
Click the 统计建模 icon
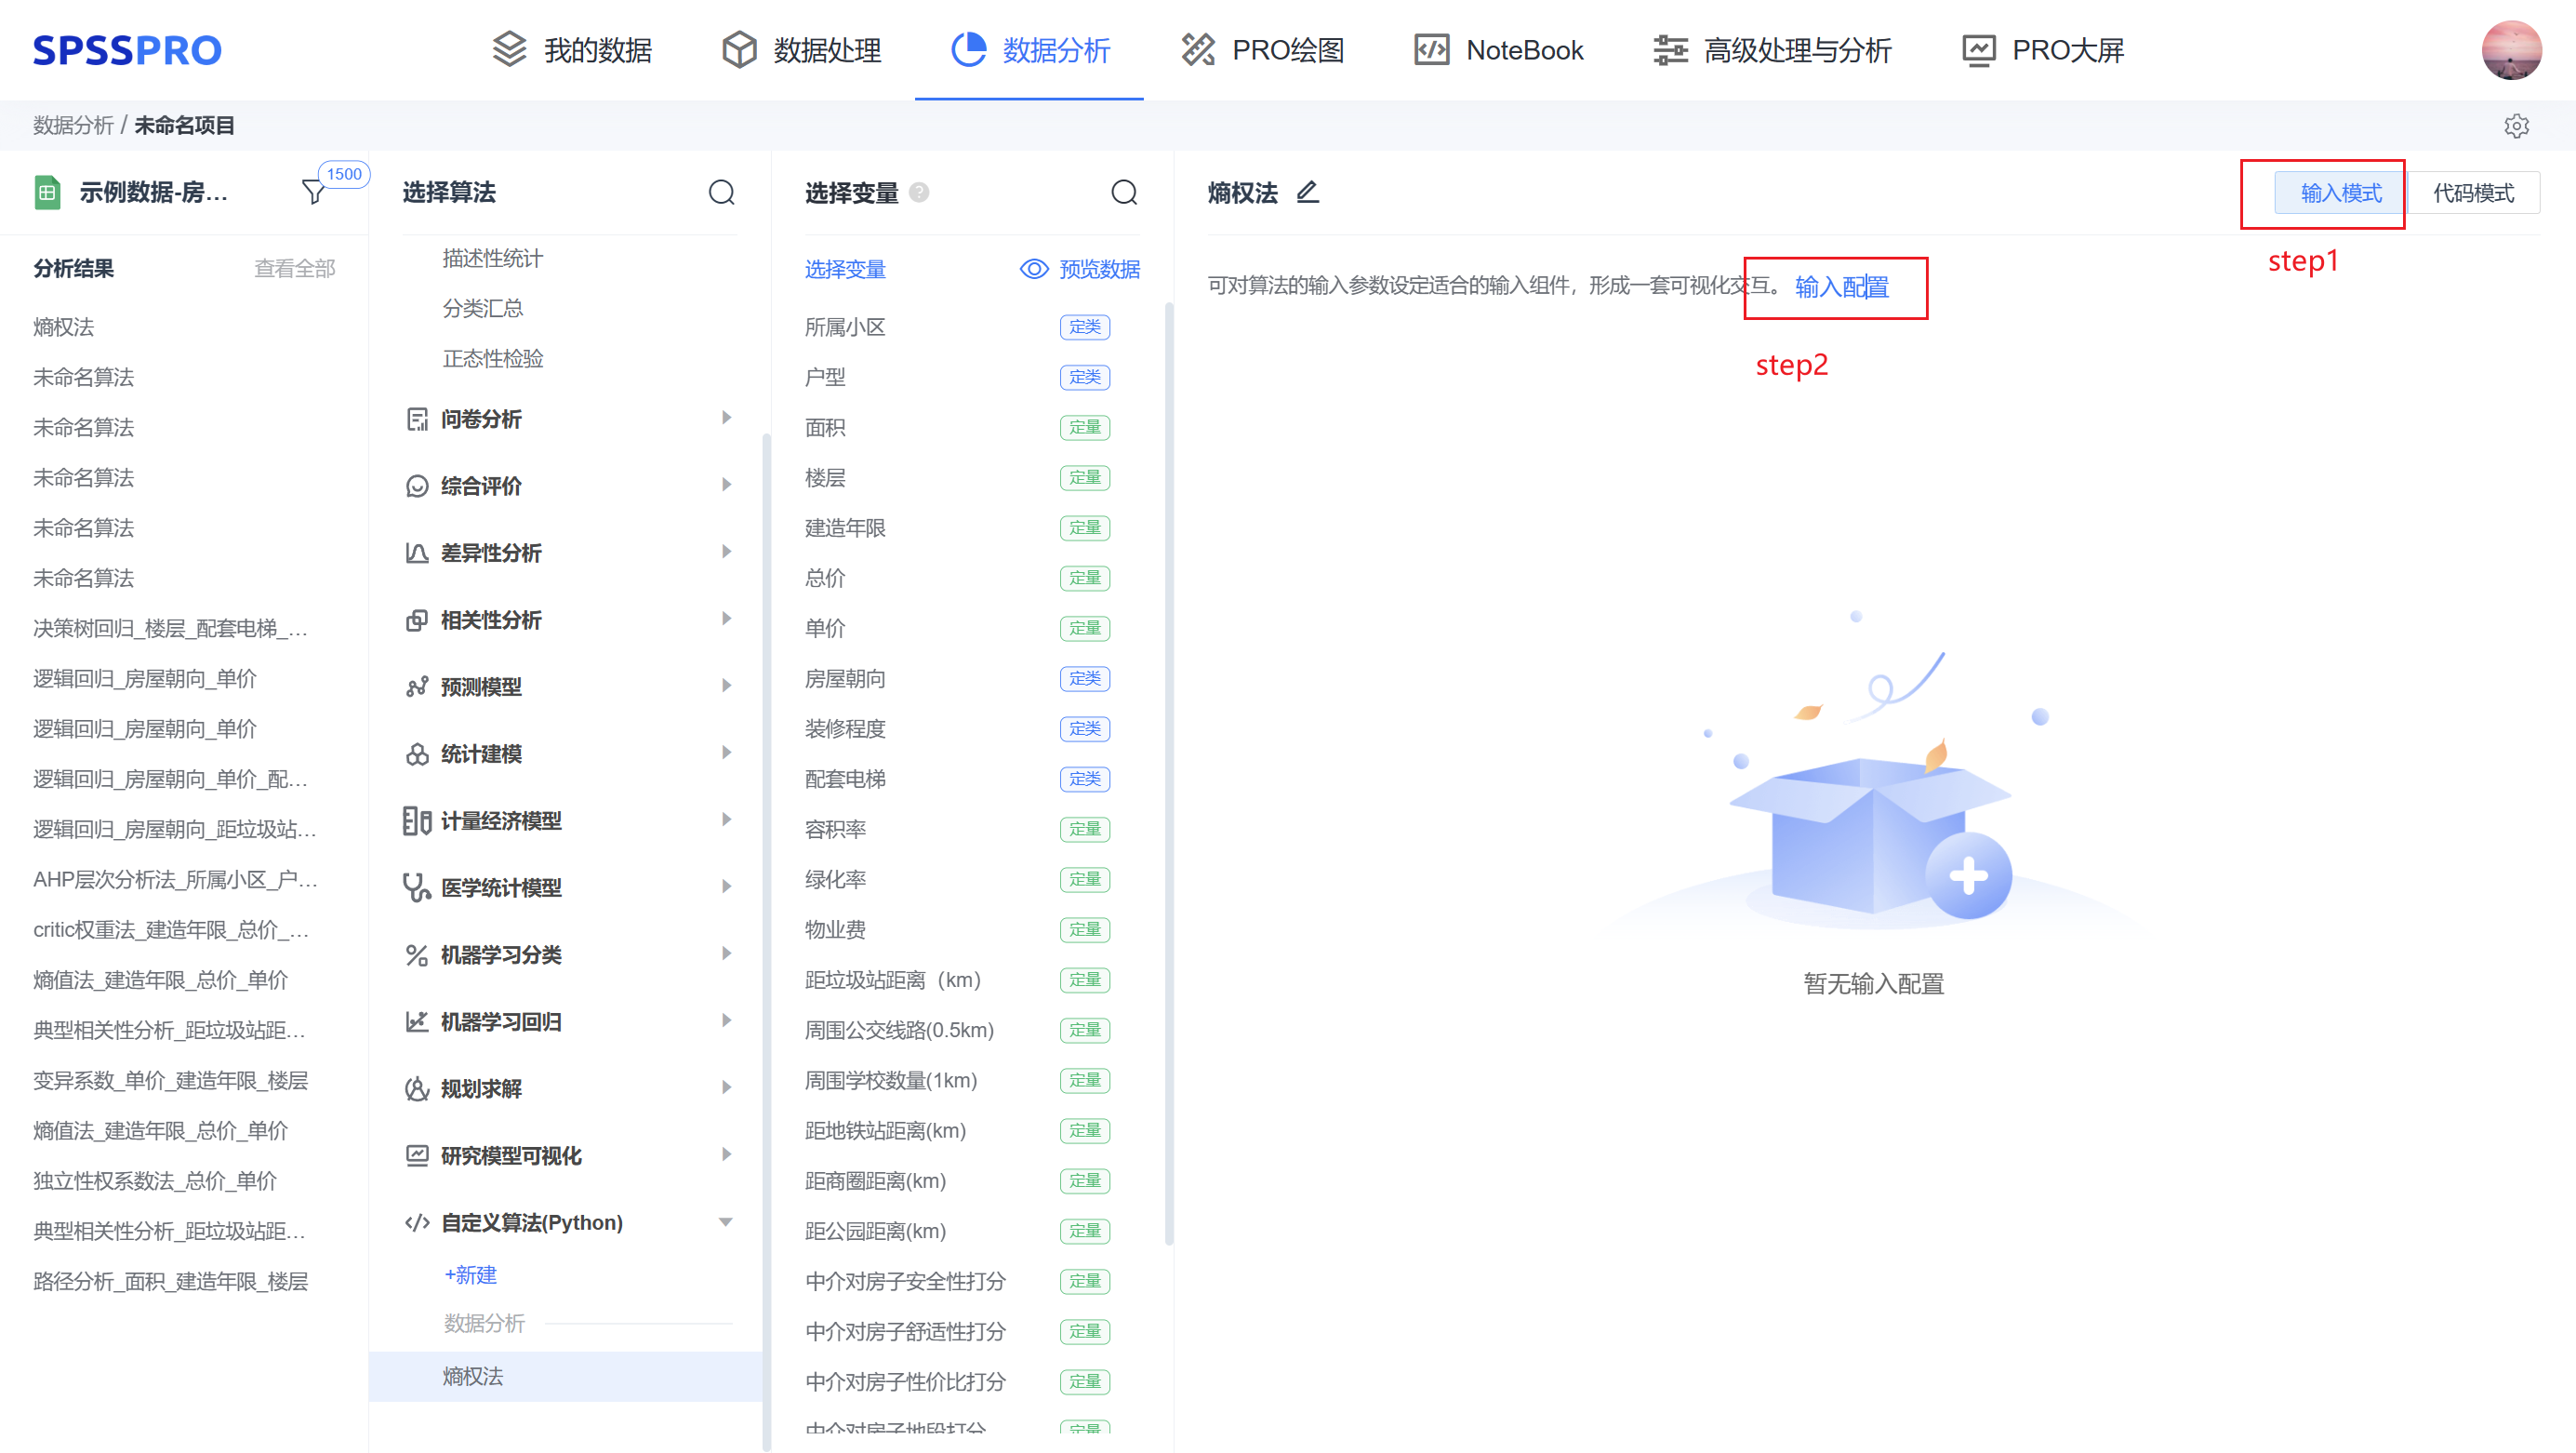coord(417,754)
